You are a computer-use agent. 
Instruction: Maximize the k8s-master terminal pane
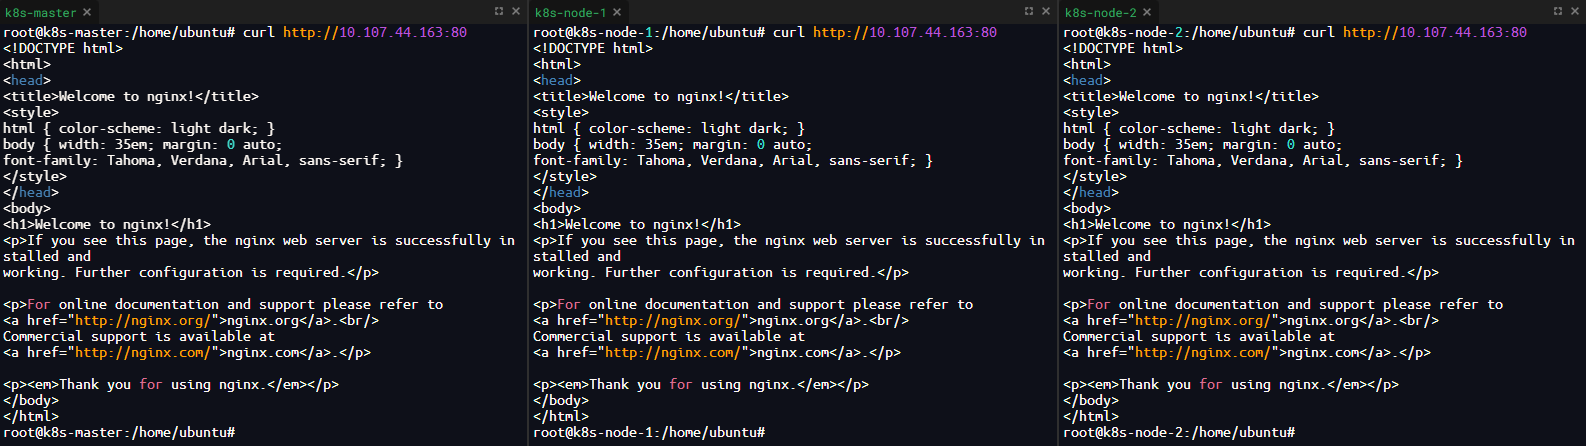point(499,11)
